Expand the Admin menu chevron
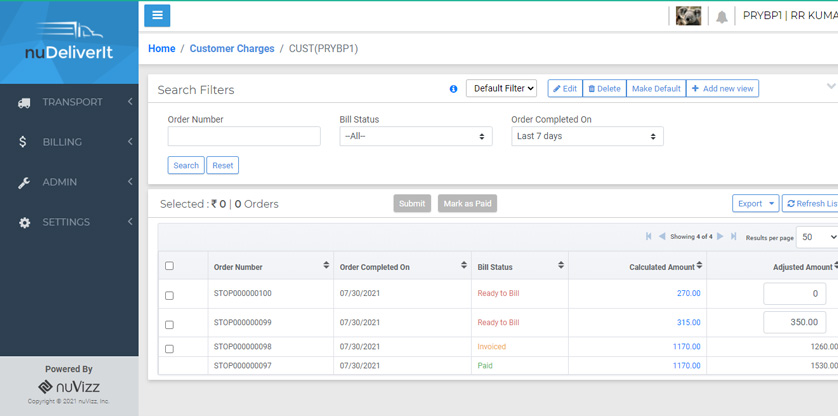This screenshot has height=416, width=838. click(x=130, y=182)
